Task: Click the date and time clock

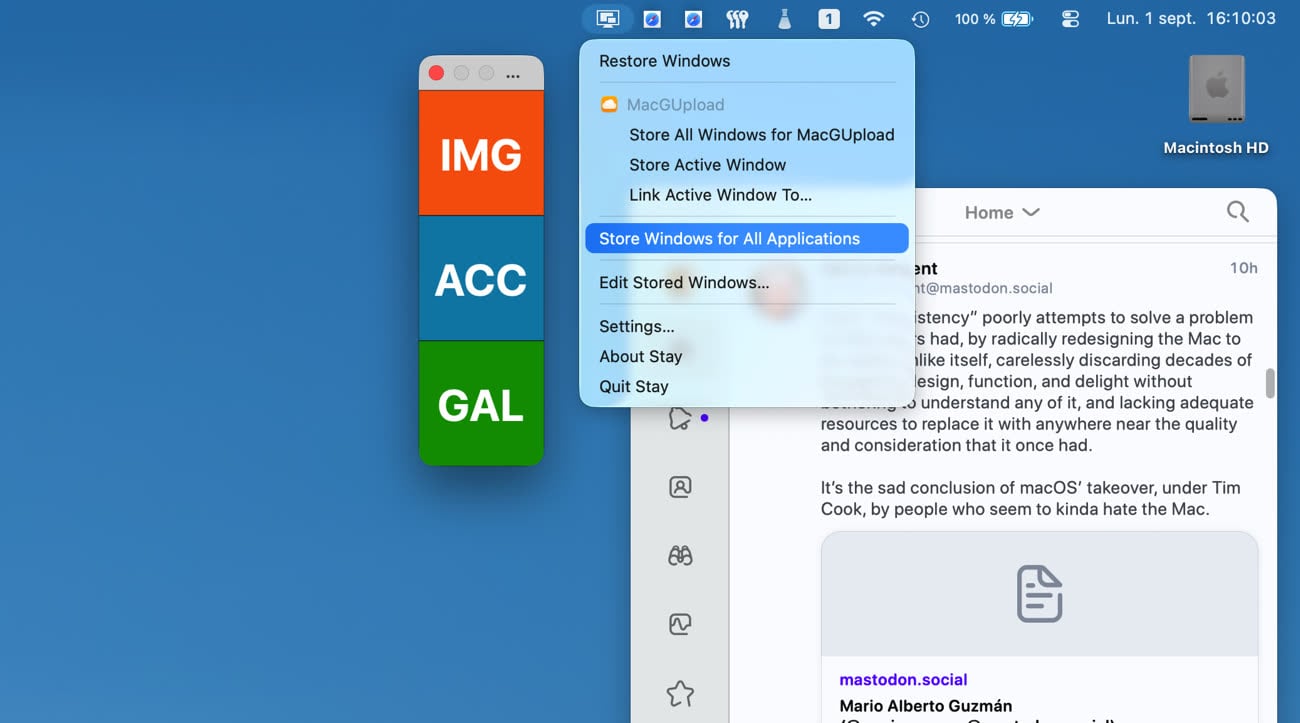Action: pos(1191,19)
